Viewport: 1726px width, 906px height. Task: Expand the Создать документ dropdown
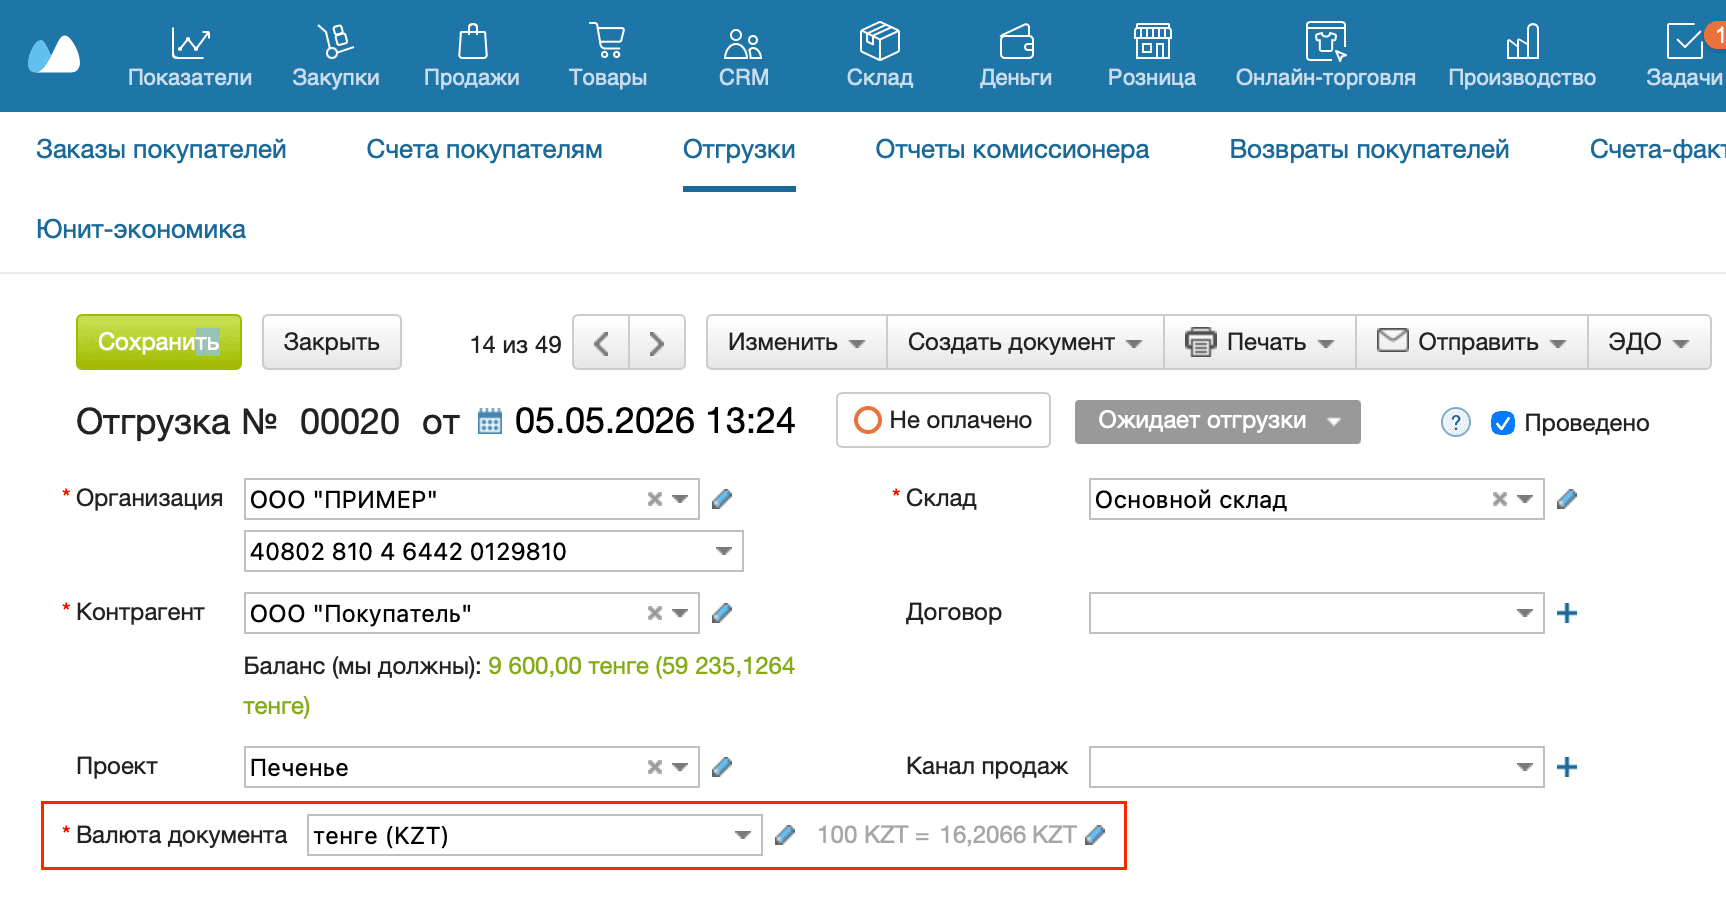[1025, 342]
